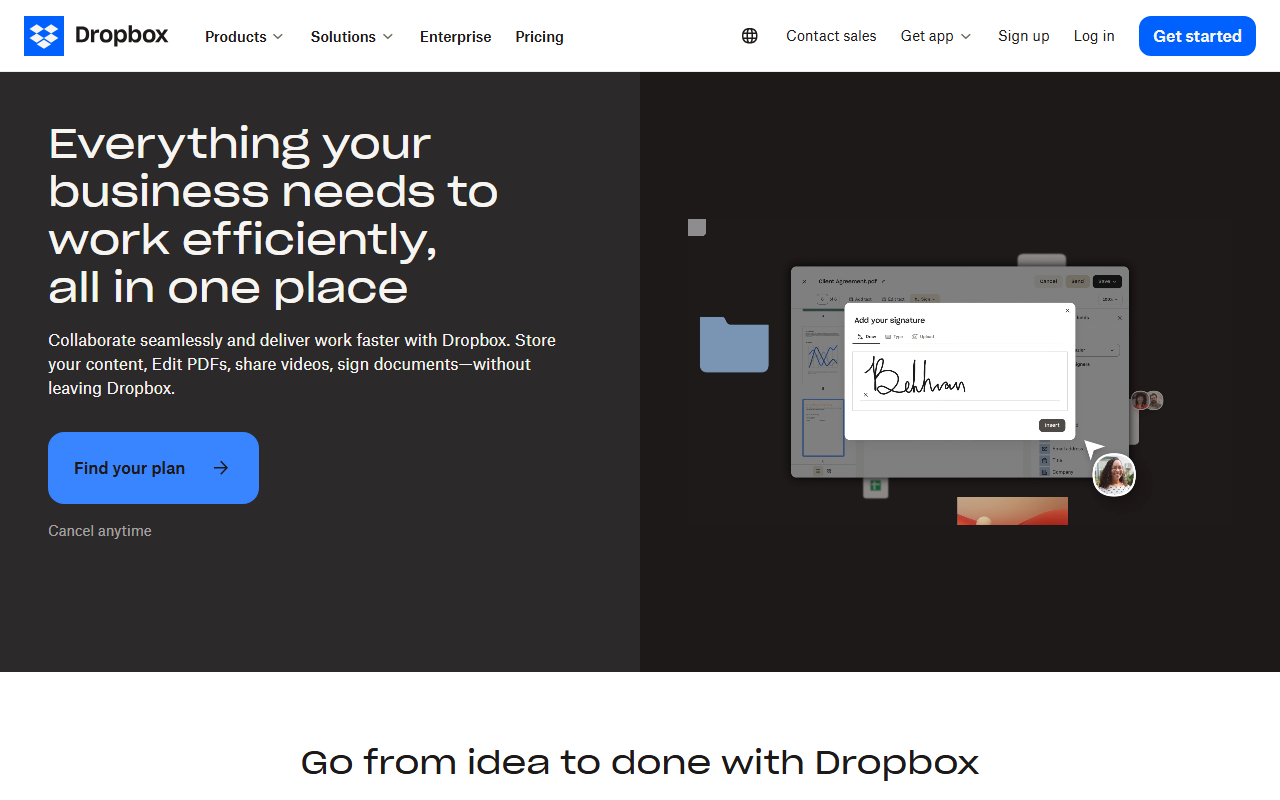Expand the Solutions dropdown menu
Image resolution: width=1280 pixels, height=800 pixels.
352,37
